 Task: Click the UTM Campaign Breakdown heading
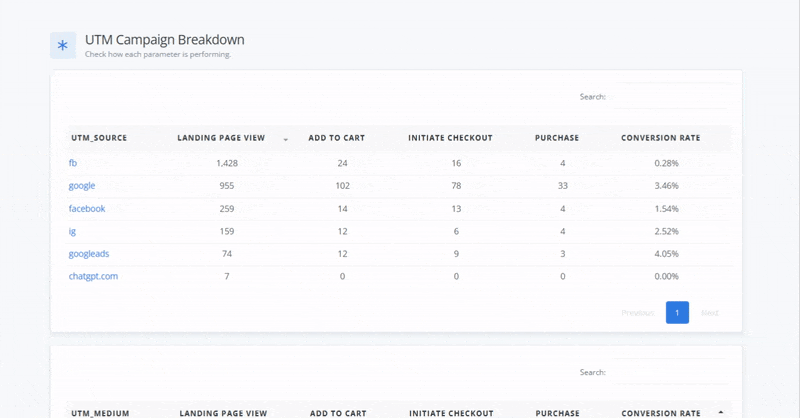click(x=164, y=40)
